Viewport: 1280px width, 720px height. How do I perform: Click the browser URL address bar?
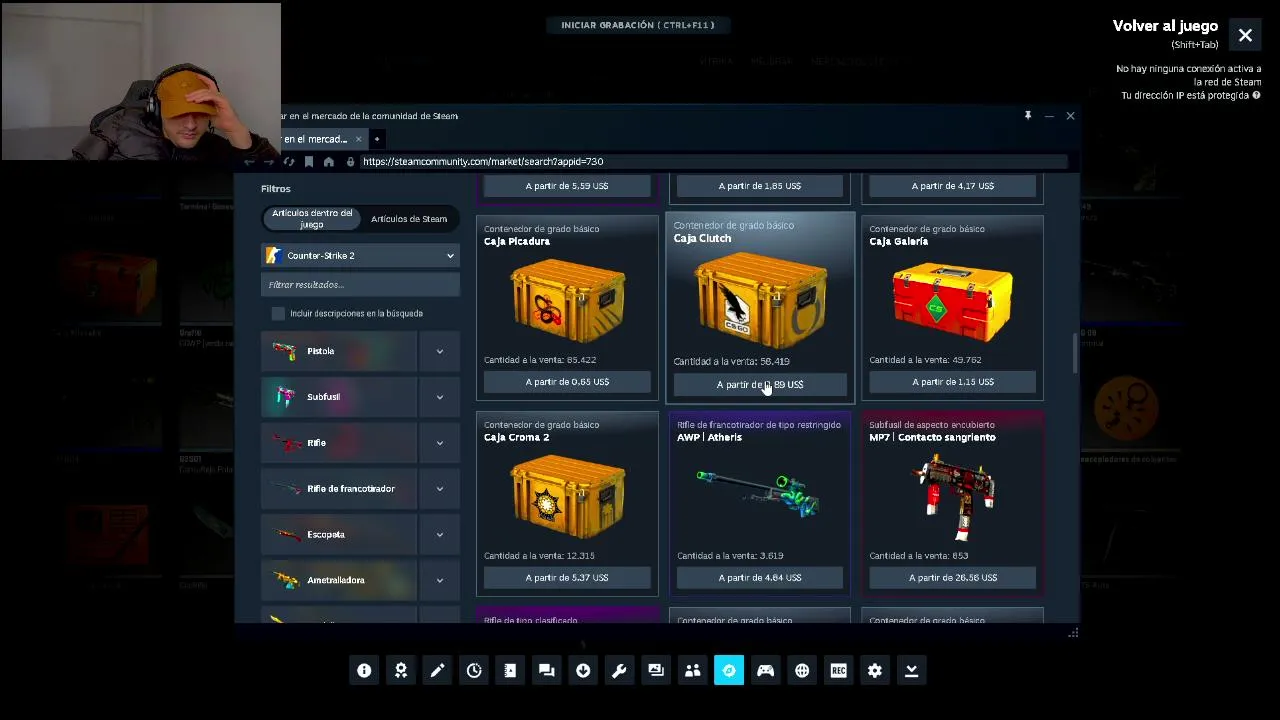(714, 161)
